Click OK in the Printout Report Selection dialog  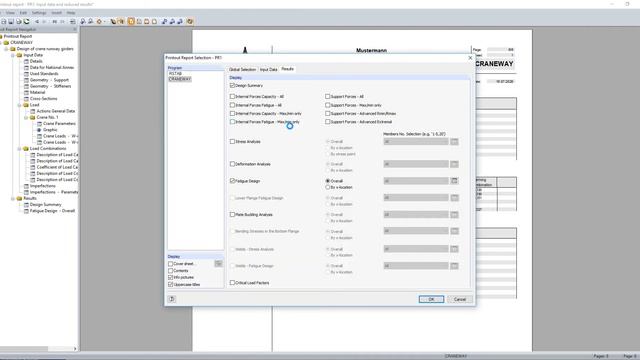[x=431, y=299]
